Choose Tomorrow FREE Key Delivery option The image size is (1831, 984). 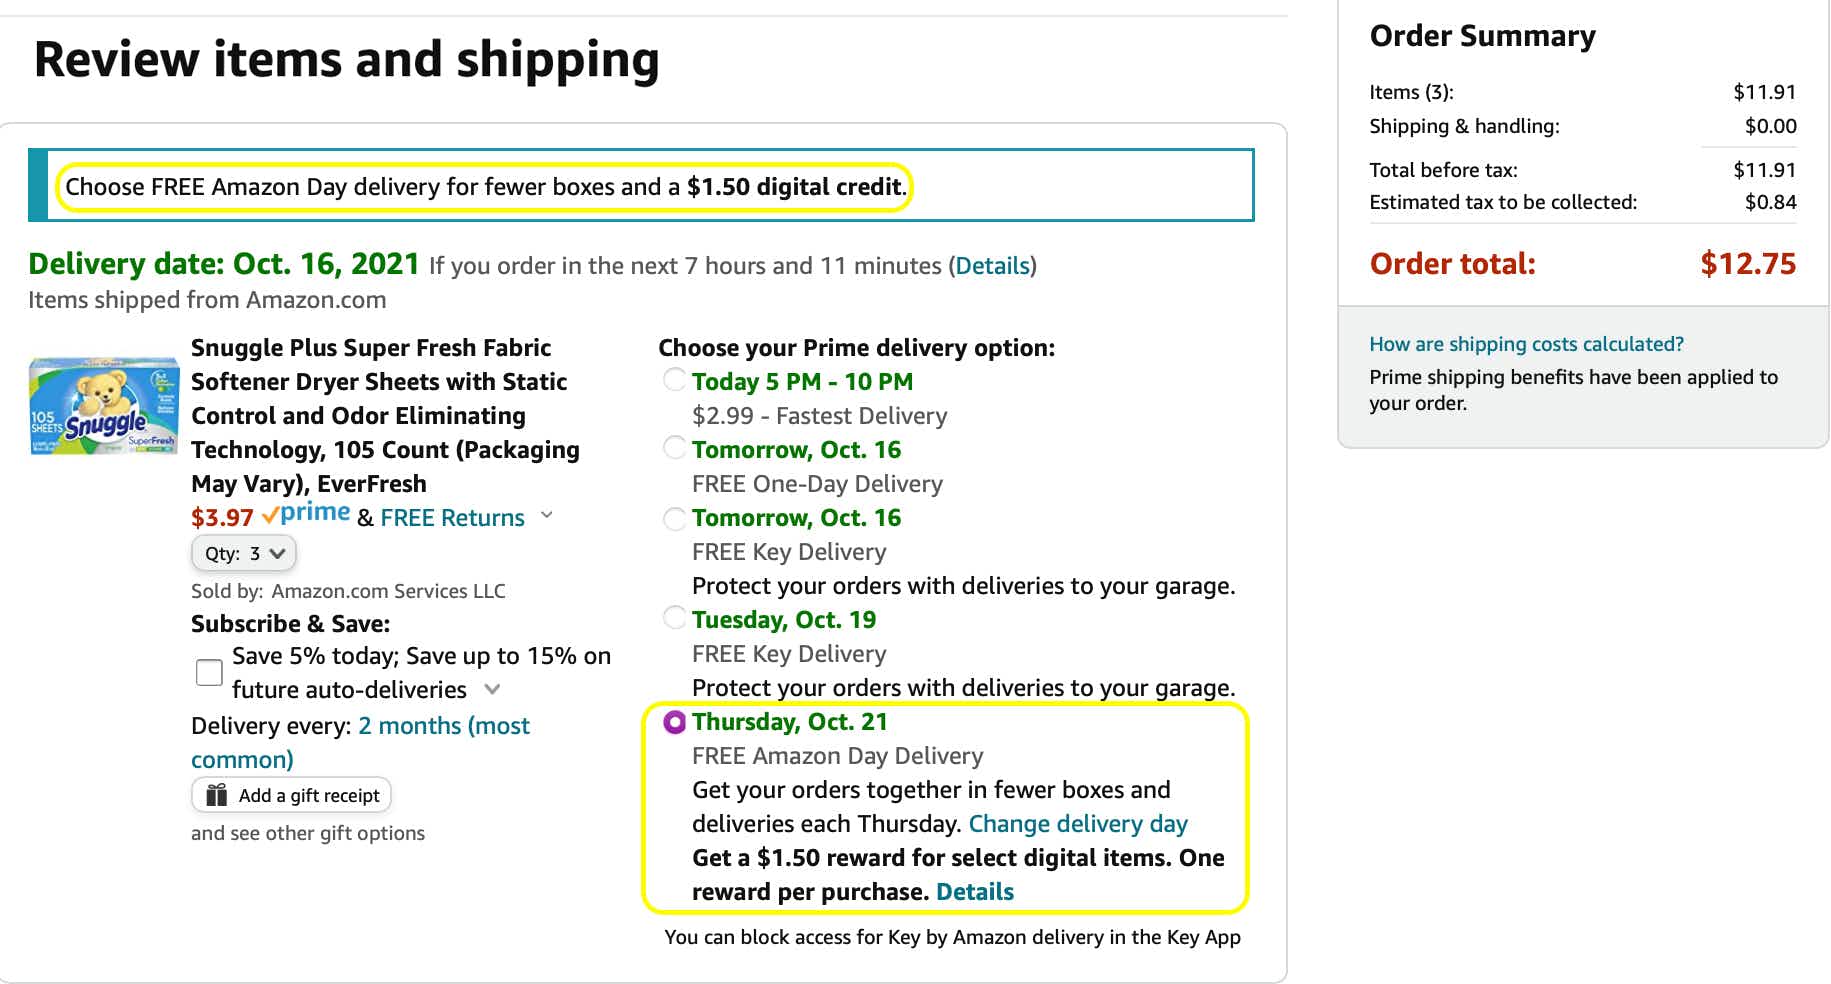click(x=675, y=518)
